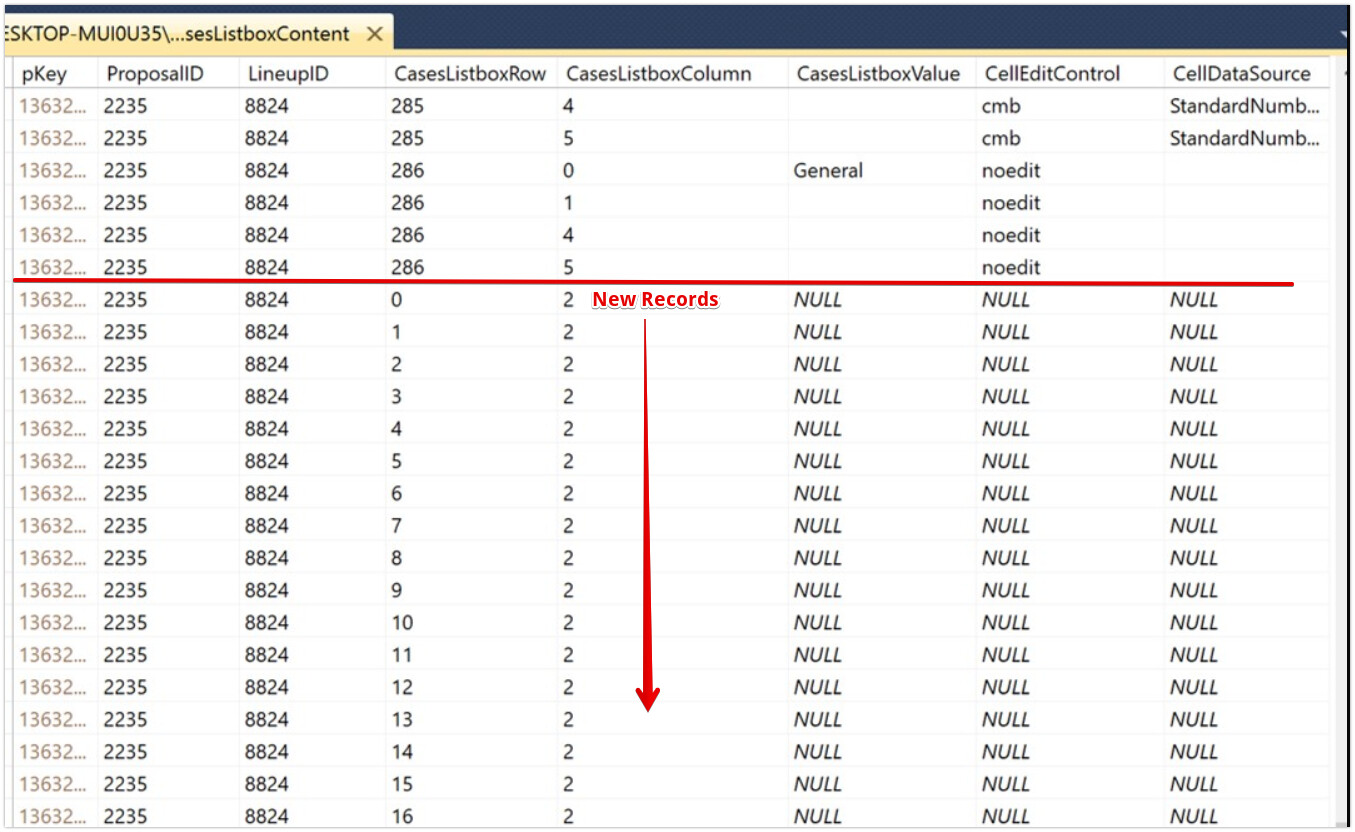
Task: Click the 'New Records' annotation label
Action: (655, 299)
